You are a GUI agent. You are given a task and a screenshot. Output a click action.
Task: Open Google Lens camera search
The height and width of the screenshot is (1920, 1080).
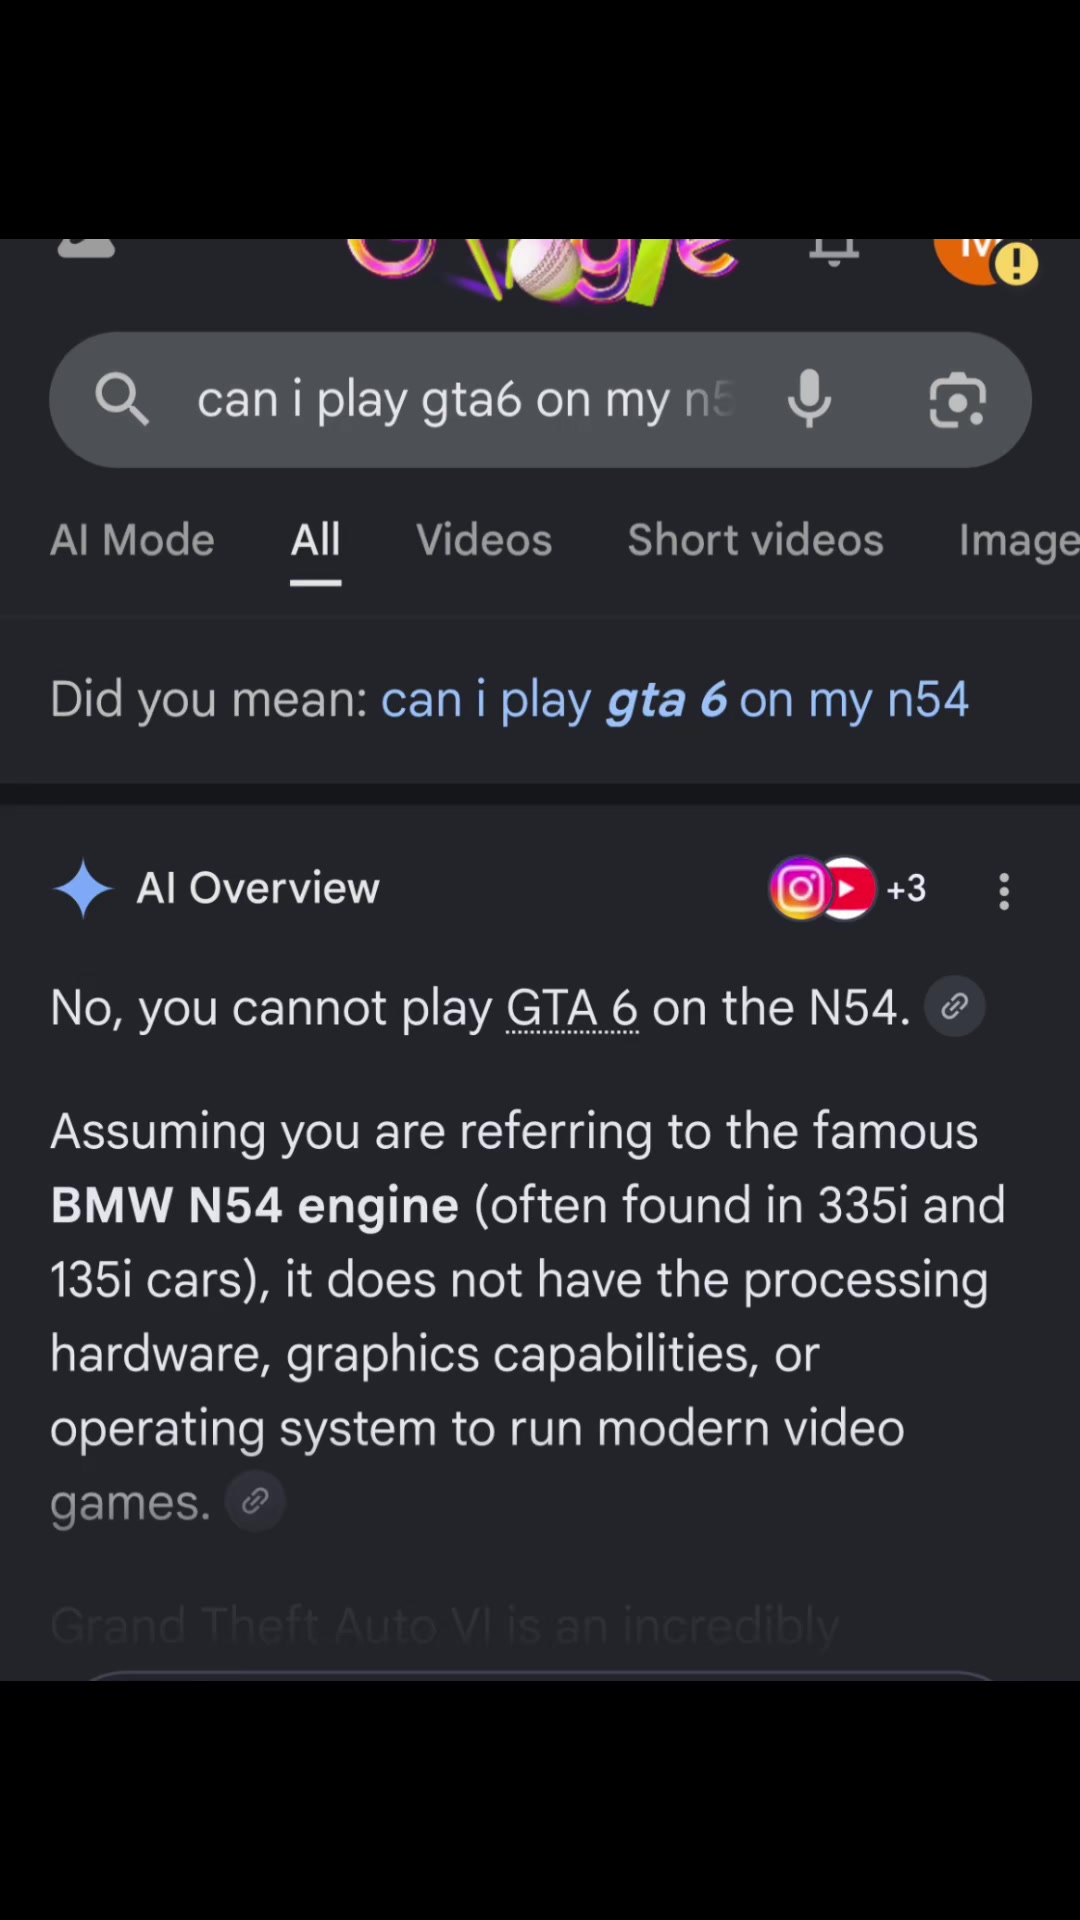click(958, 400)
